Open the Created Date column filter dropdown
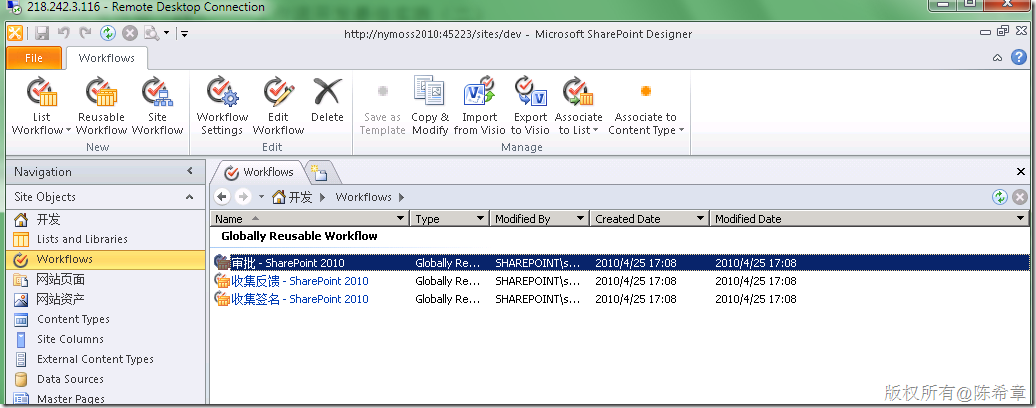 [x=701, y=219]
